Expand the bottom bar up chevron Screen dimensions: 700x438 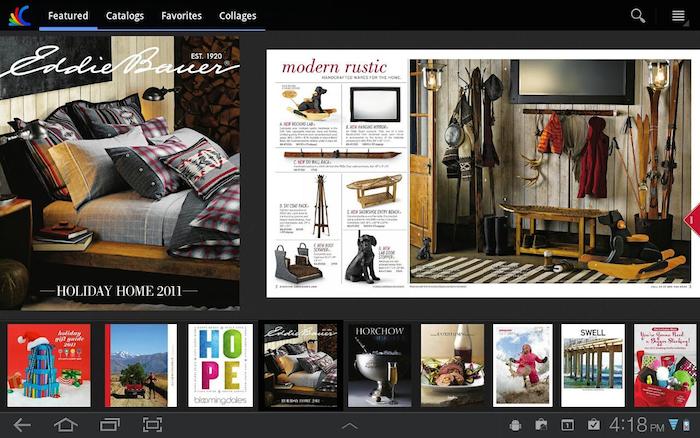[349, 425]
